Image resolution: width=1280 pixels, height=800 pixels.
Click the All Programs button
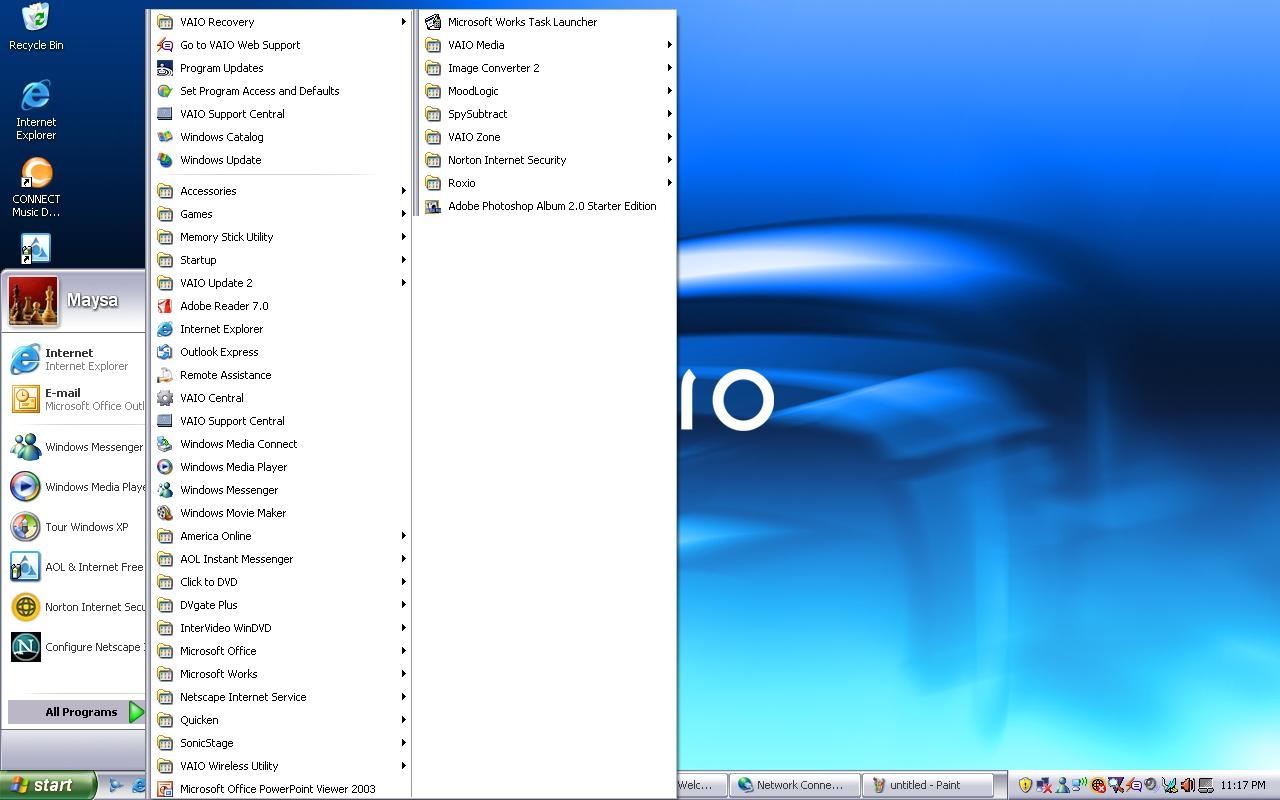(x=76, y=712)
